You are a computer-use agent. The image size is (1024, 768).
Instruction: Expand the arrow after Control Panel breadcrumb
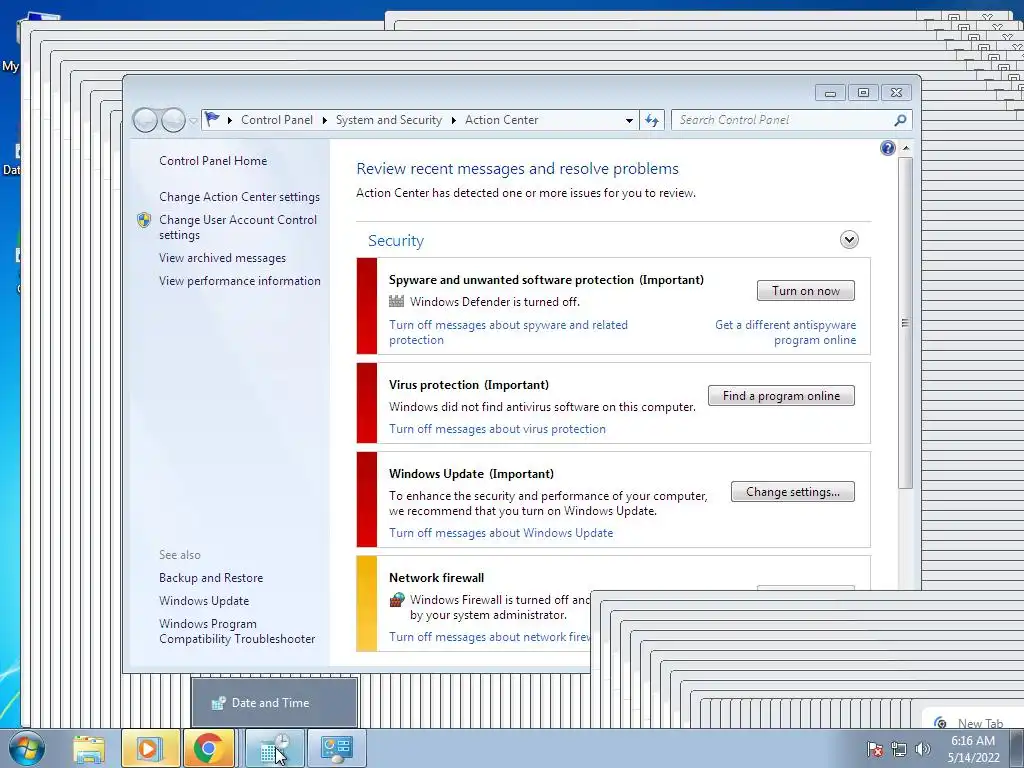(x=325, y=120)
